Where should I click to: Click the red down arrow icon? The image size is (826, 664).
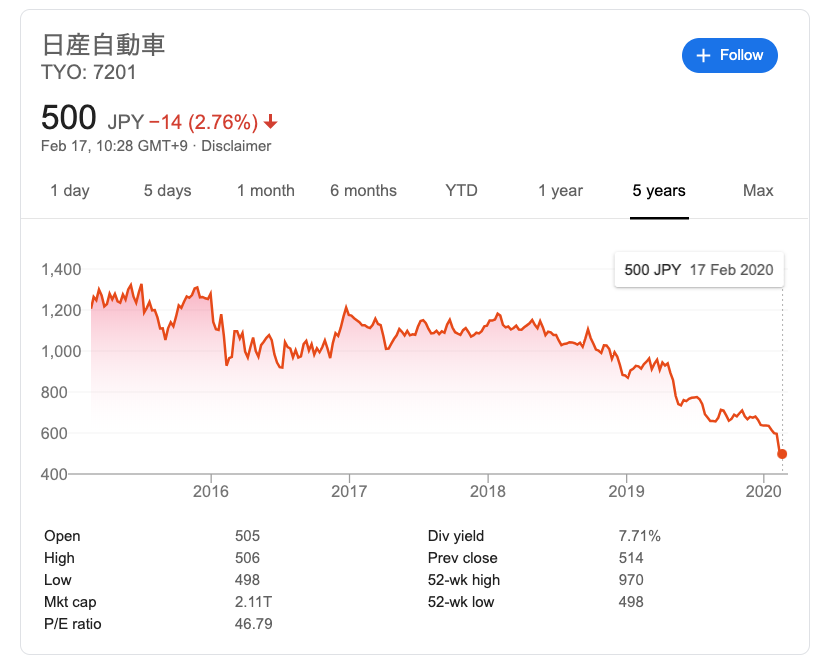(x=270, y=122)
